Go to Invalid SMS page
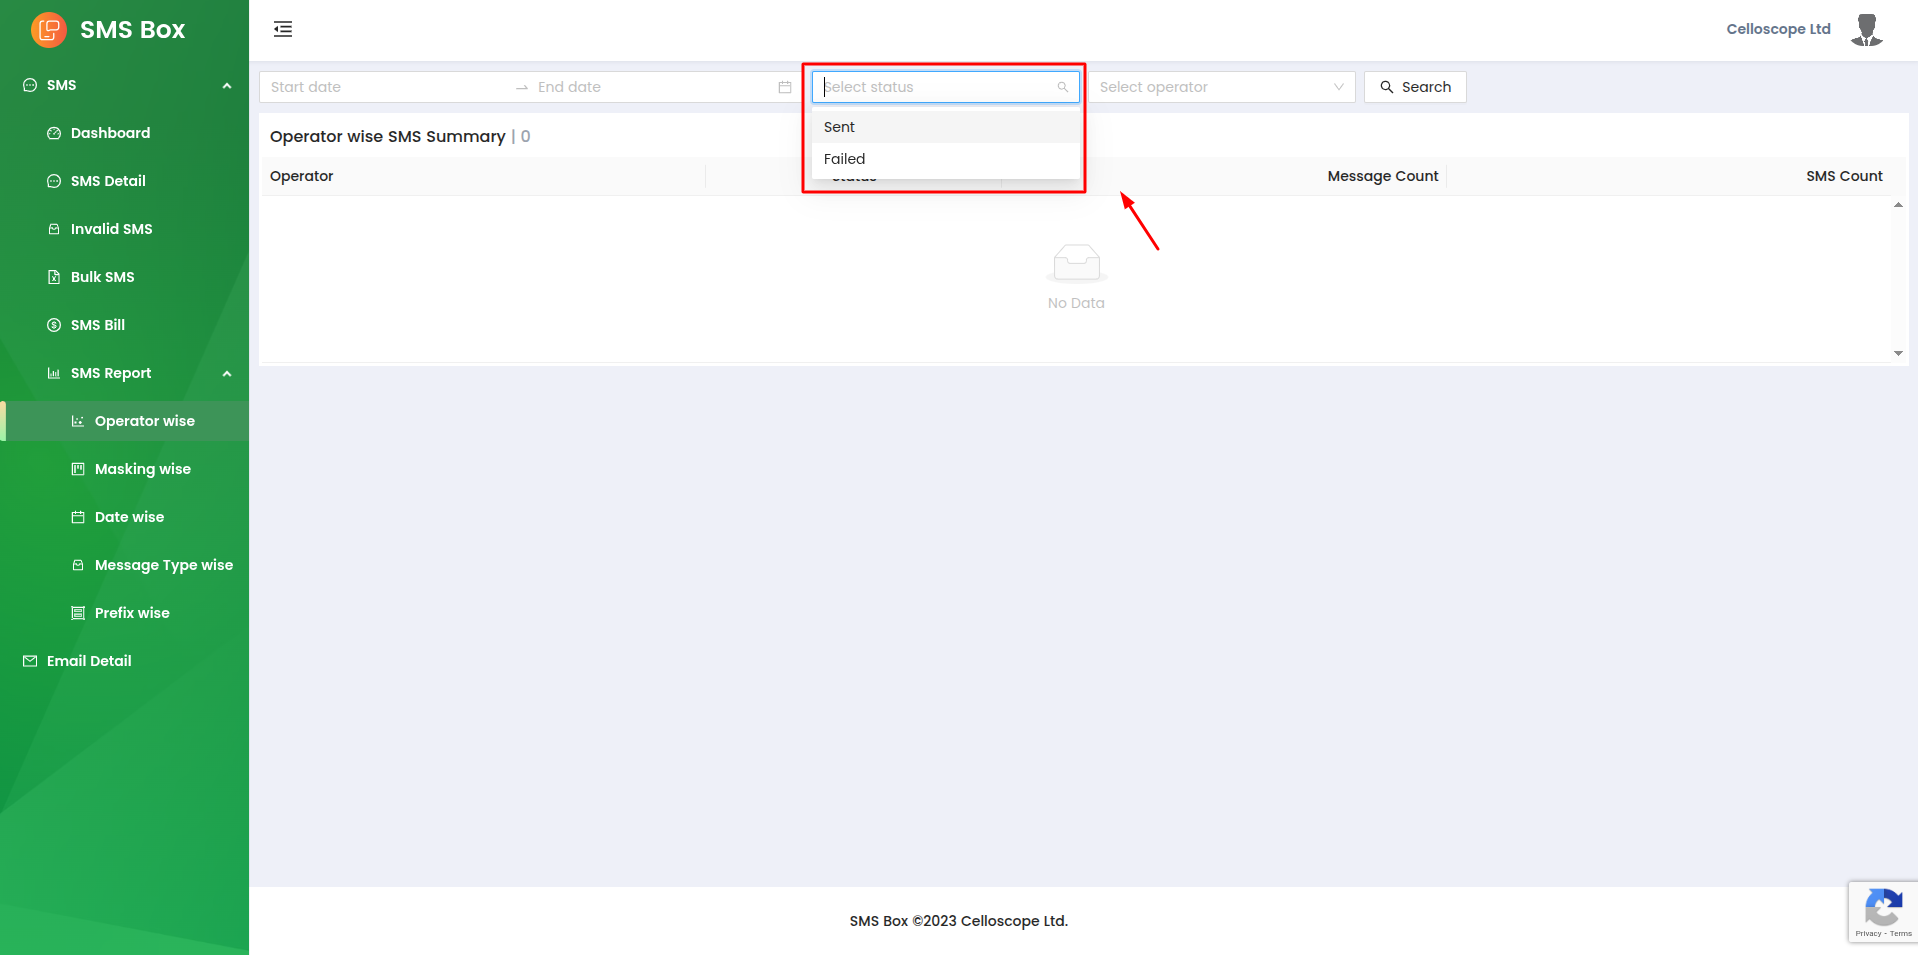This screenshot has height=955, width=1918. pyautogui.click(x=111, y=229)
